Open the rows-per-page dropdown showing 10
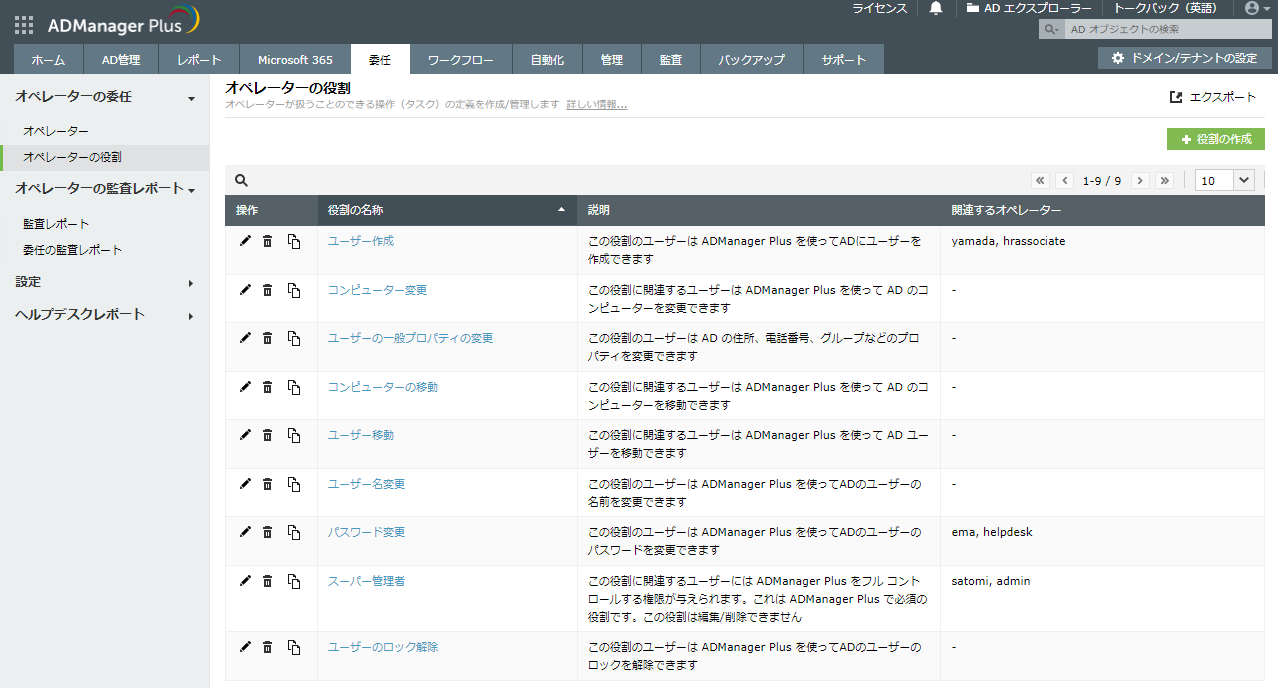The height and width of the screenshot is (688, 1278). pos(1225,181)
